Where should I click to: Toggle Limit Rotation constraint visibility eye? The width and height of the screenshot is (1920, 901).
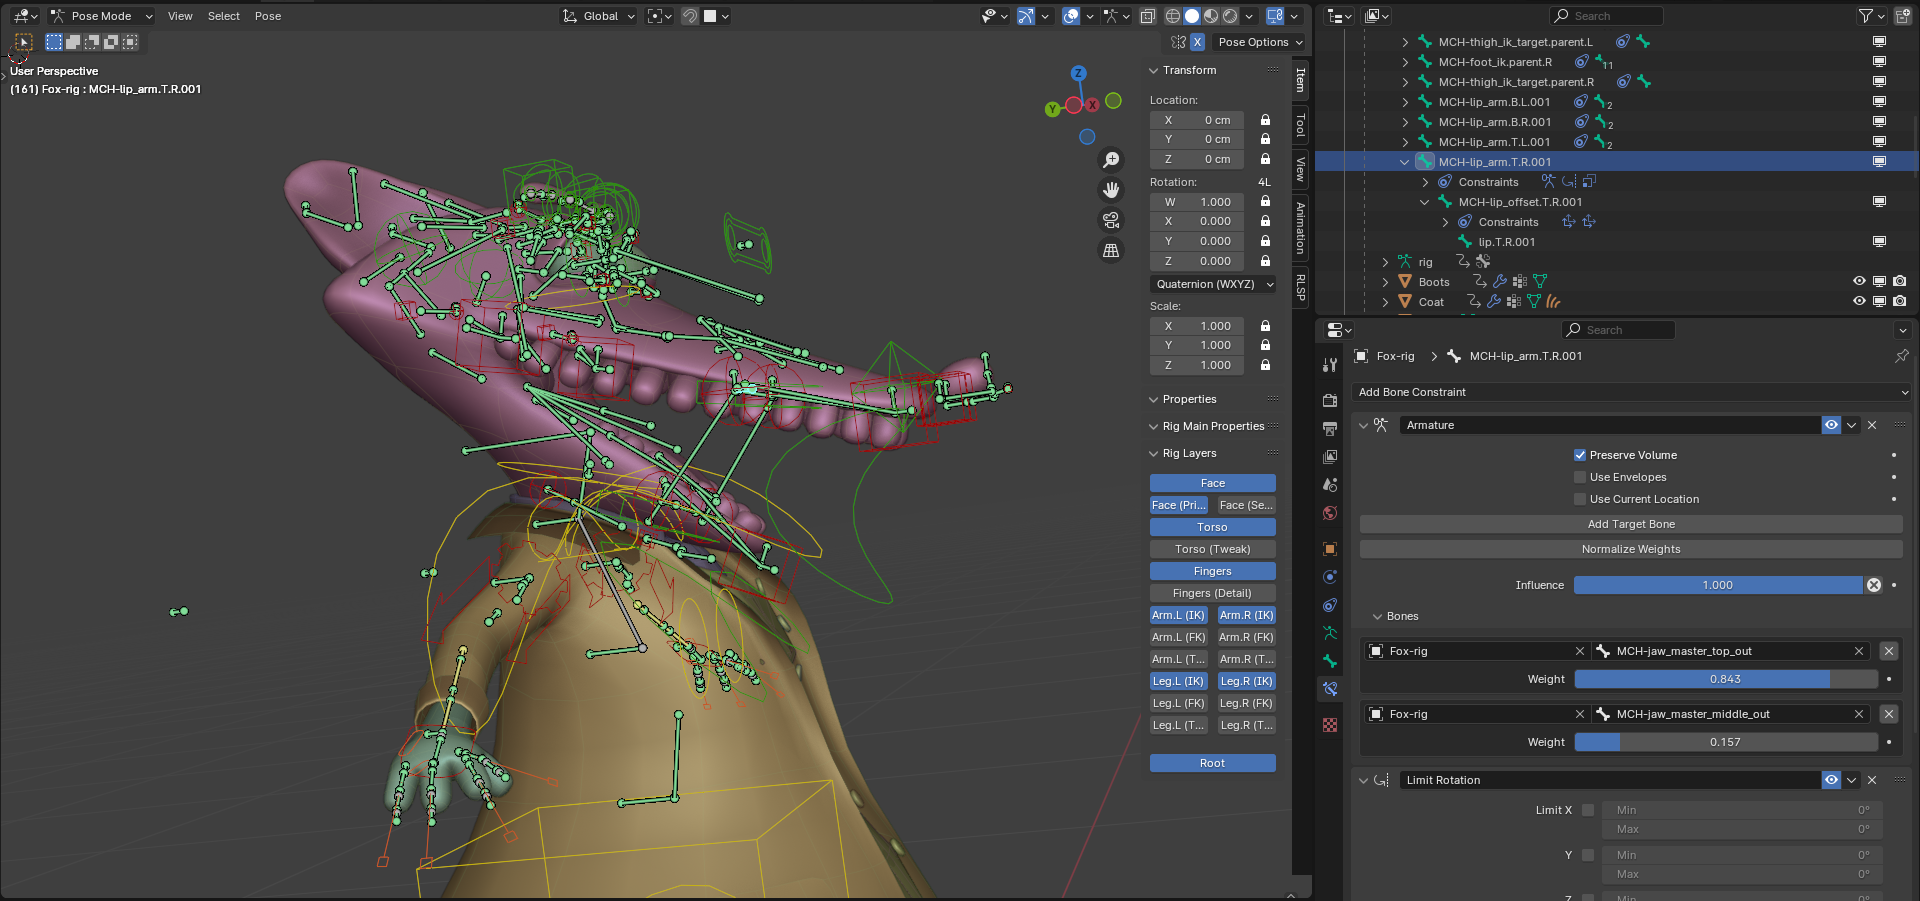tap(1831, 780)
